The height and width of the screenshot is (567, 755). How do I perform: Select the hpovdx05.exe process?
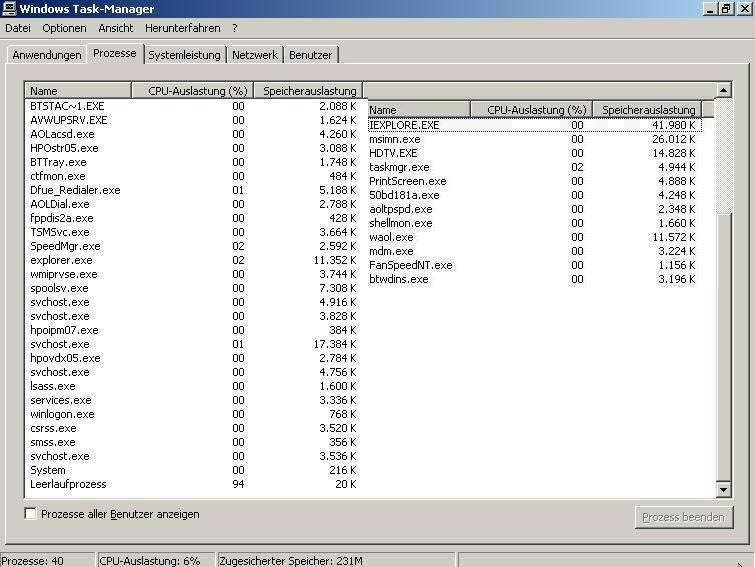pos(193,358)
